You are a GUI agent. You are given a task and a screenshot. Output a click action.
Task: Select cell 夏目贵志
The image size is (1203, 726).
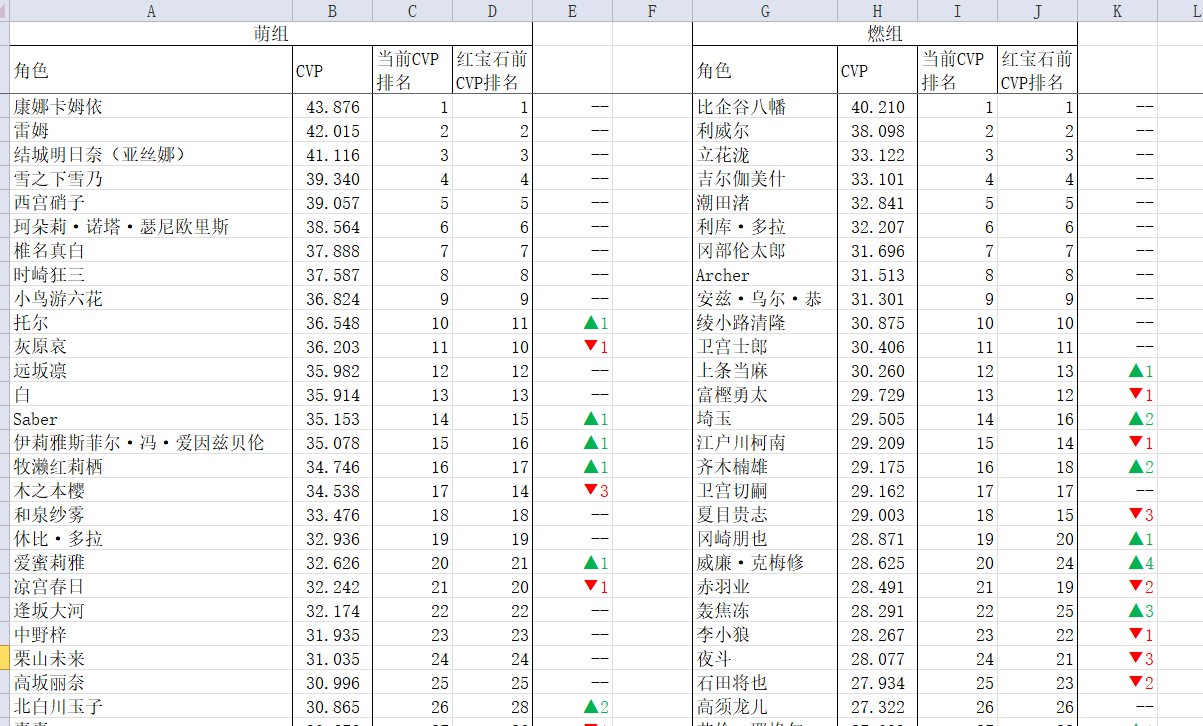(765, 514)
